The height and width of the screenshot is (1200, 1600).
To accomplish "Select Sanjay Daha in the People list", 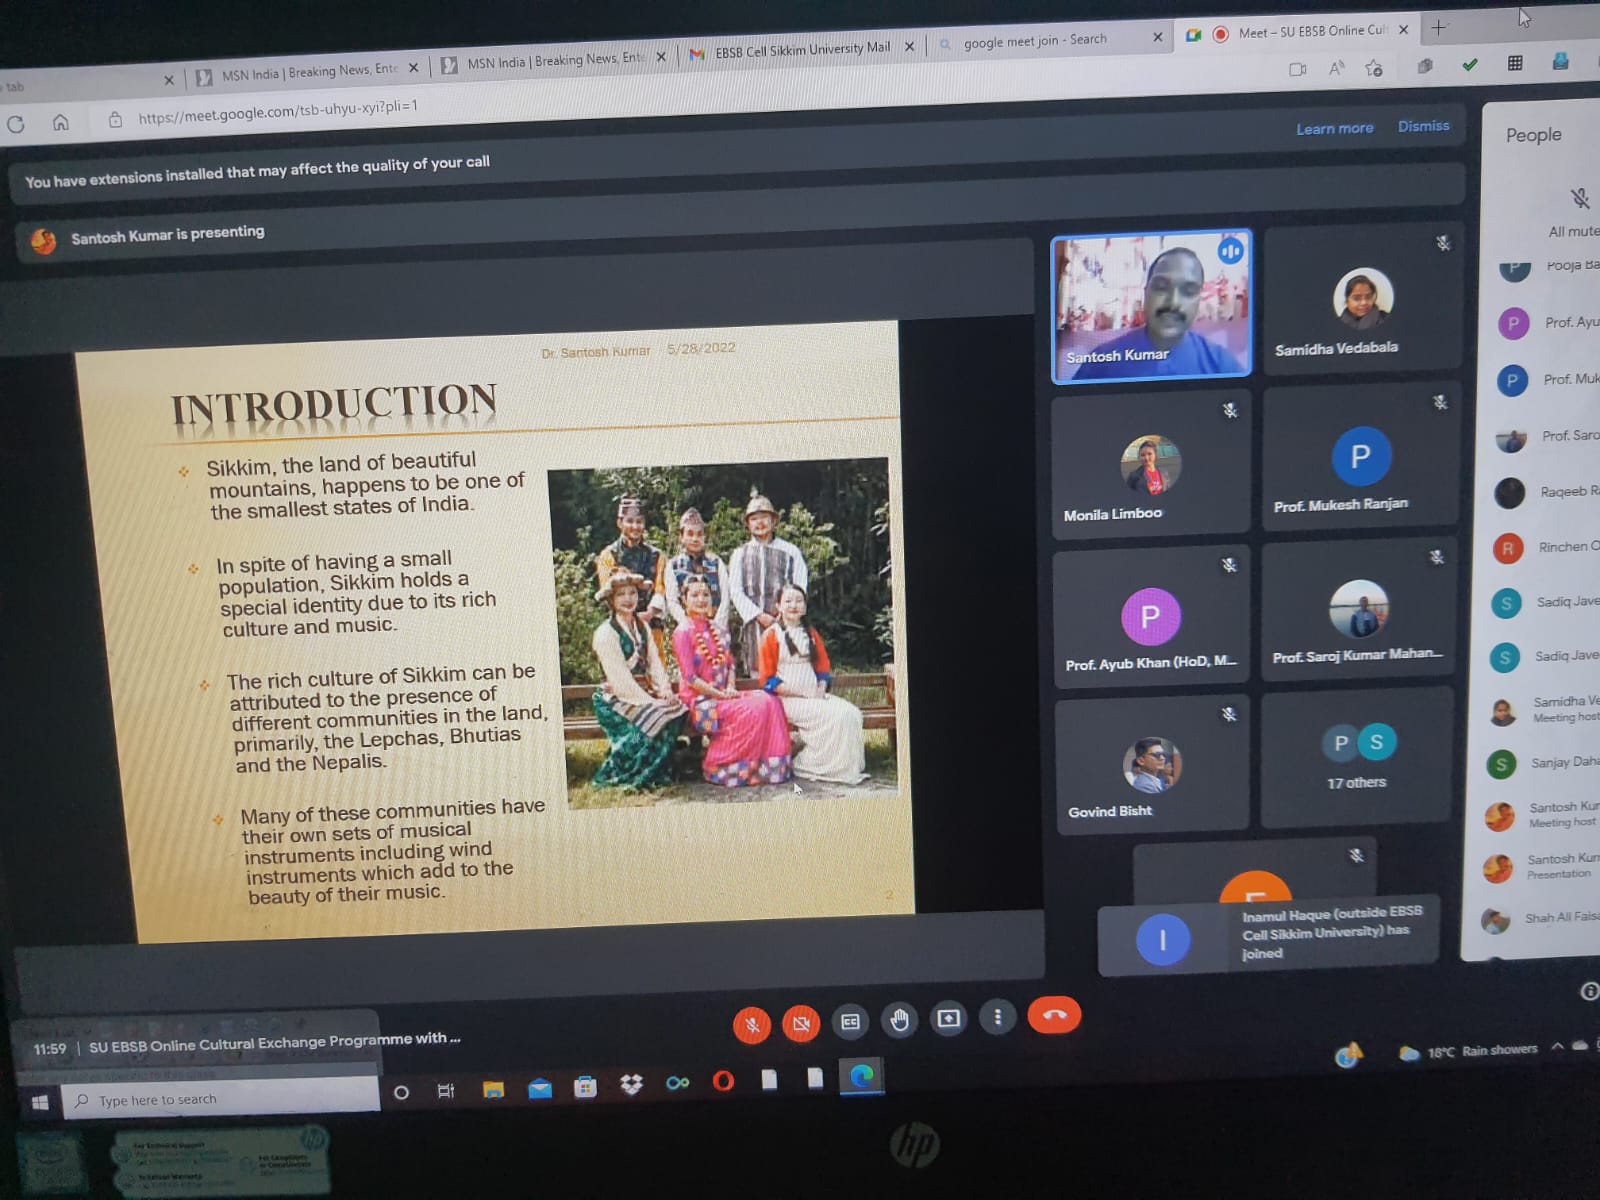I will [x=1543, y=763].
